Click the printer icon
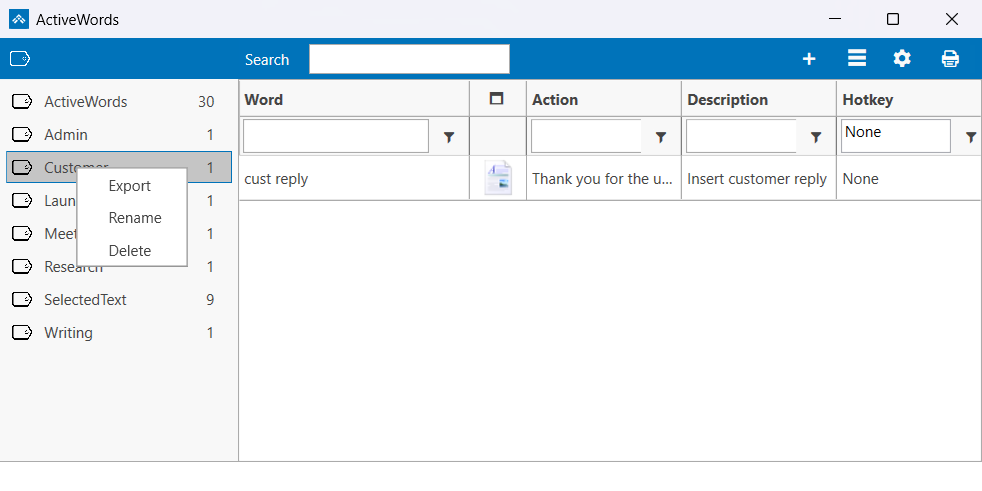The width and height of the screenshot is (982, 491). (950, 59)
